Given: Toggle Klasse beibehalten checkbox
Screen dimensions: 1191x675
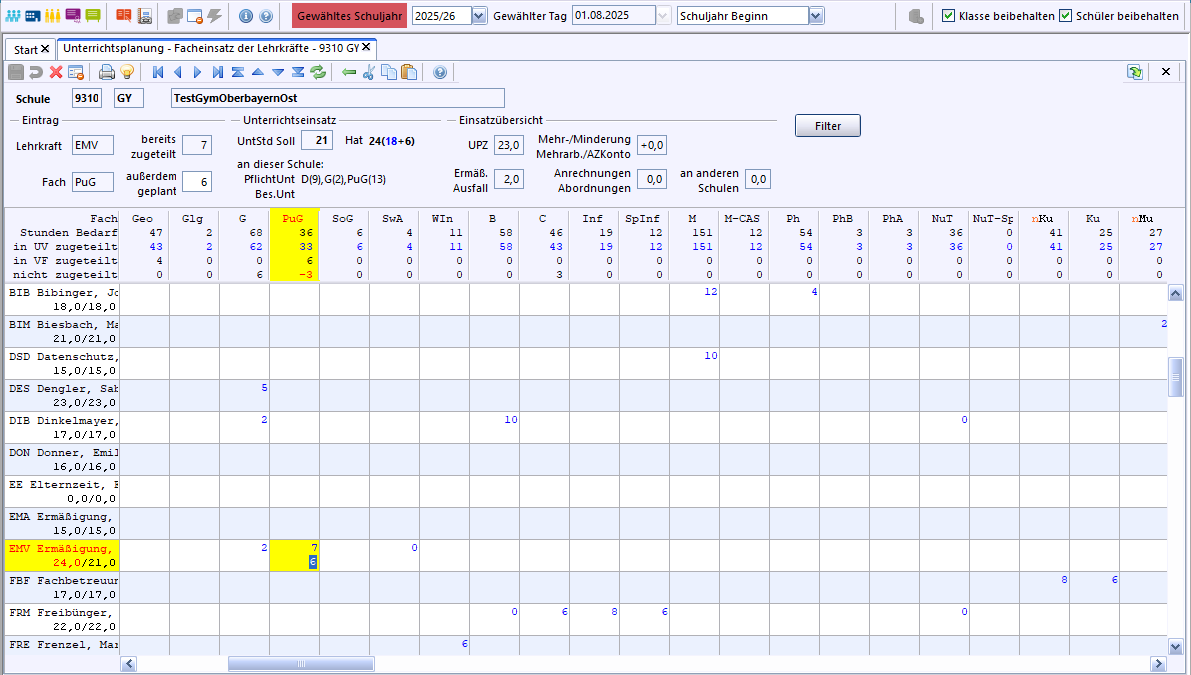Looking at the screenshot, I should point(949,16).
